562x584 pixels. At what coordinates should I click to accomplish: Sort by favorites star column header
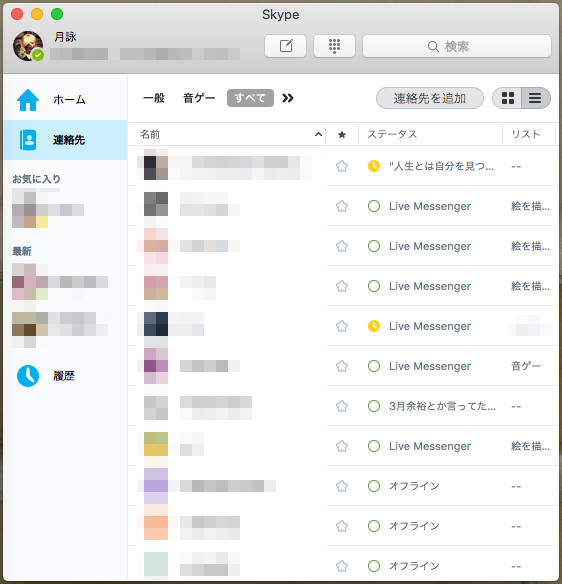342,134
